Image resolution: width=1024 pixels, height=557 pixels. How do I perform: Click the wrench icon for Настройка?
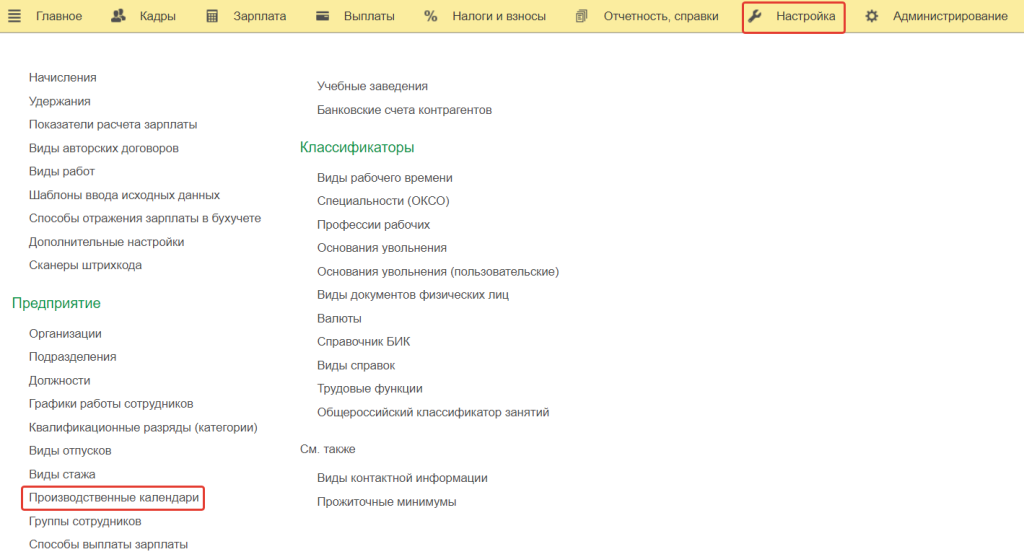point(755,16)
